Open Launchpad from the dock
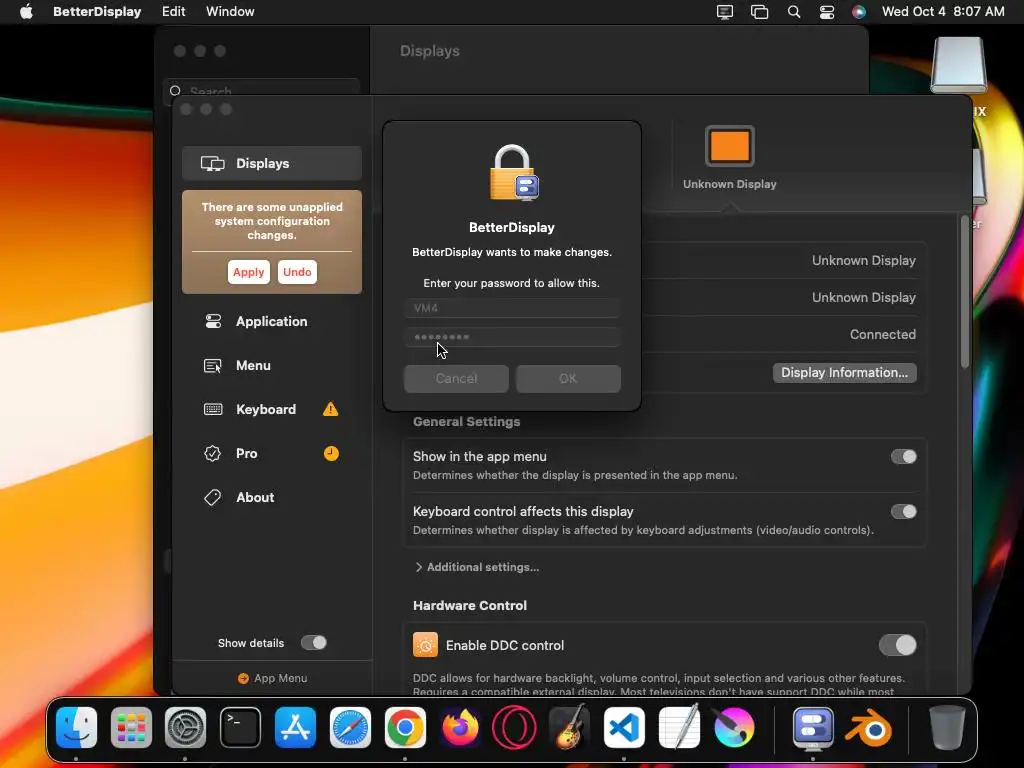Image resolution: width=1024 pixels, height=768 pixels. (x=131, y=727)
